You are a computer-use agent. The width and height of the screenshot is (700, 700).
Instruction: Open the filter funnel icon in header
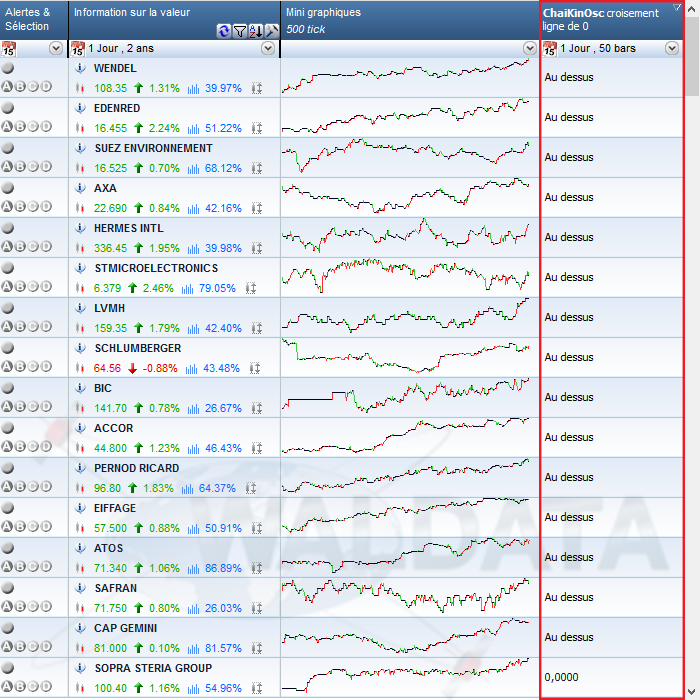pos(240,31)
